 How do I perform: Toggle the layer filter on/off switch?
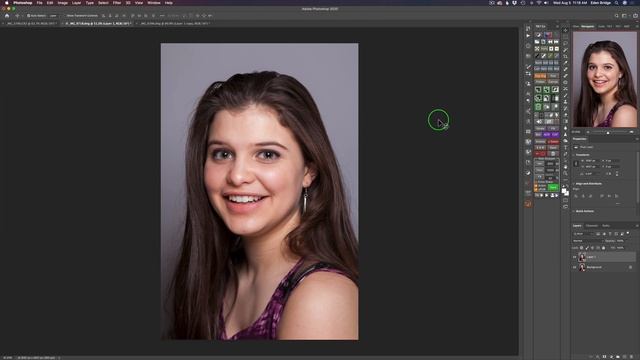(x=628, y=233)
